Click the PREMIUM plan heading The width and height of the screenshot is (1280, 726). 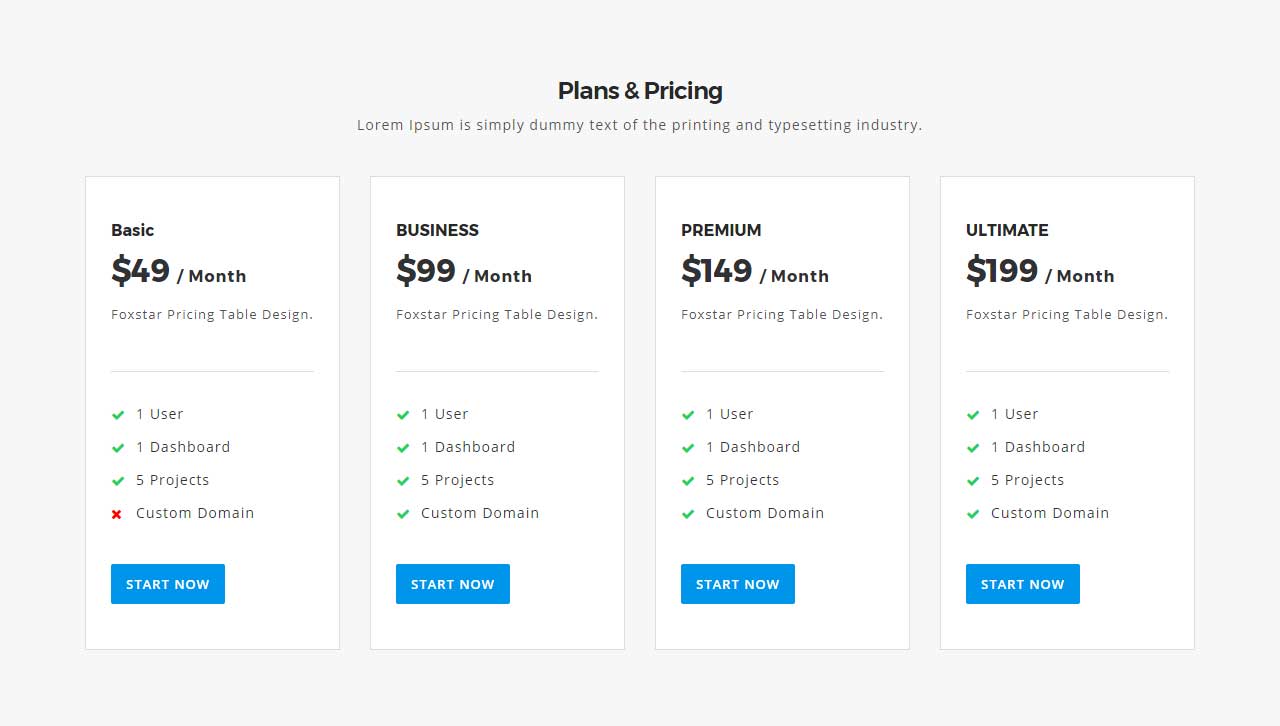(721, 230)
